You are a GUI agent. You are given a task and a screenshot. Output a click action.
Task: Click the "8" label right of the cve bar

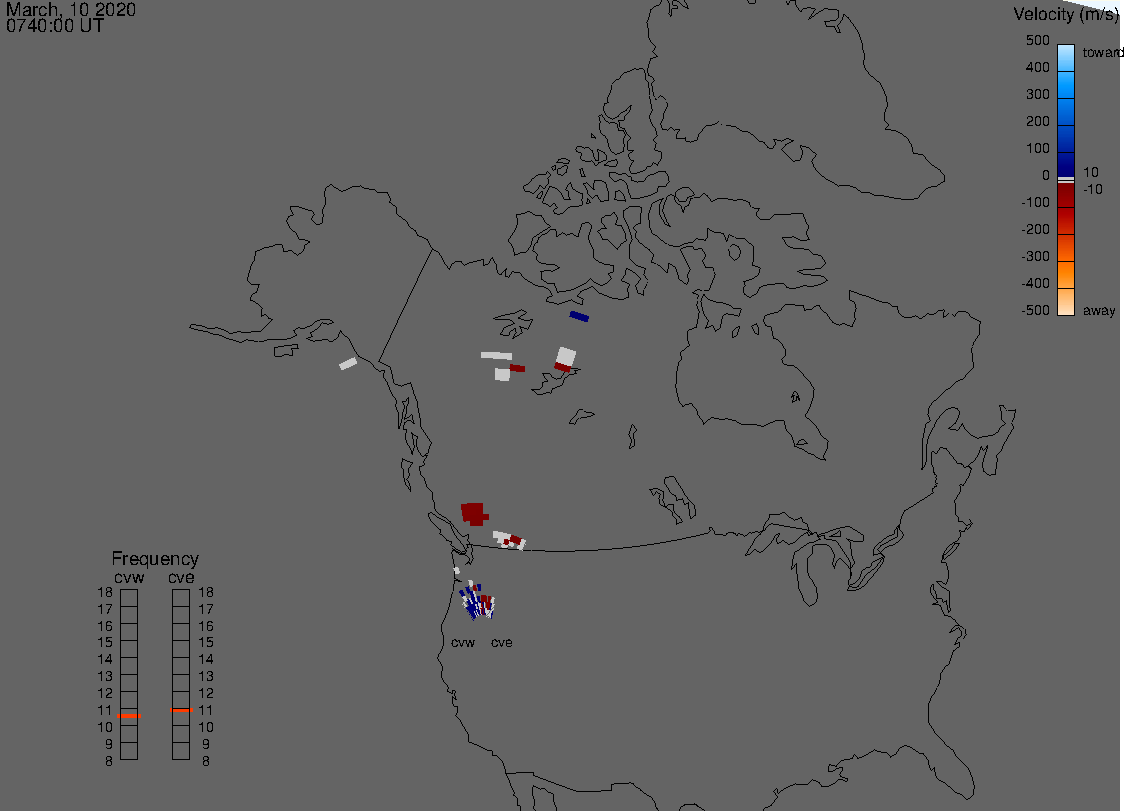point(206,762)
